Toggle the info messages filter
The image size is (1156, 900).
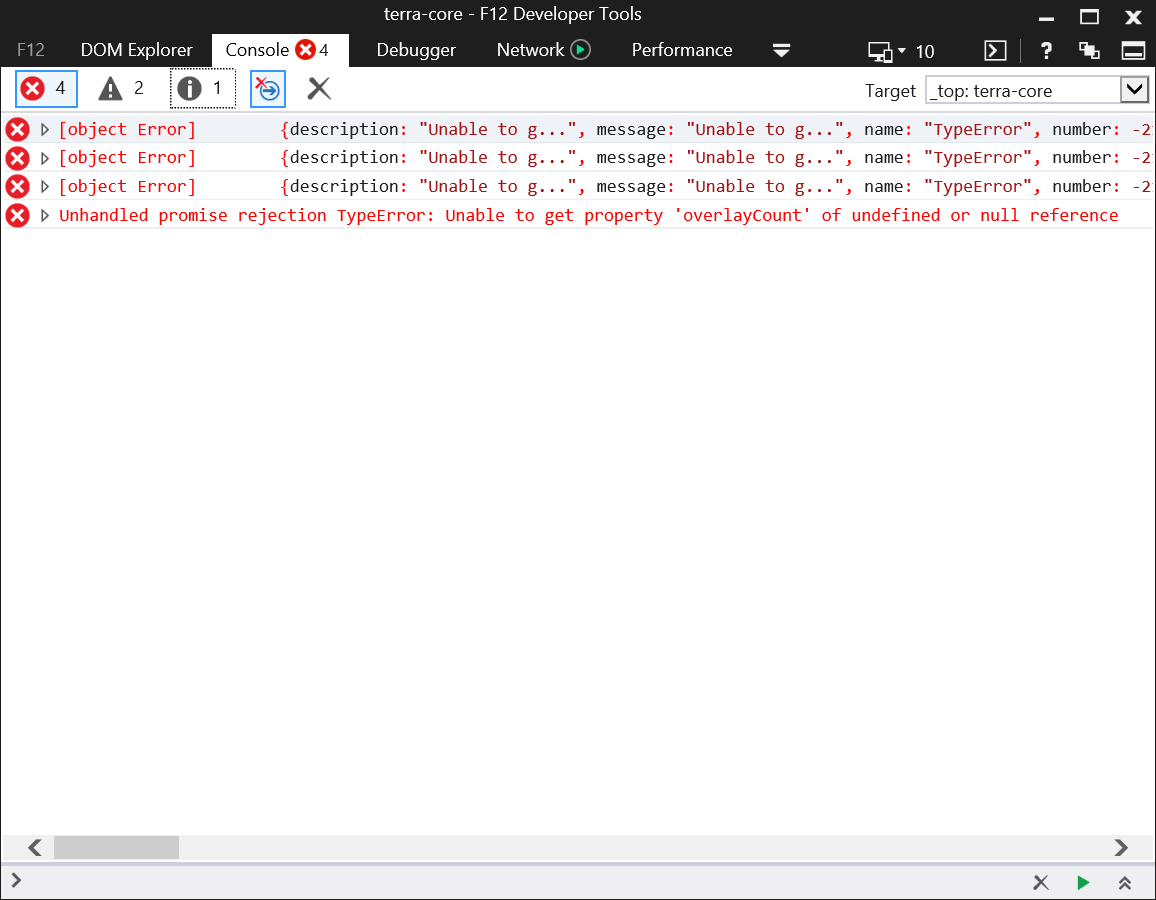202,88
